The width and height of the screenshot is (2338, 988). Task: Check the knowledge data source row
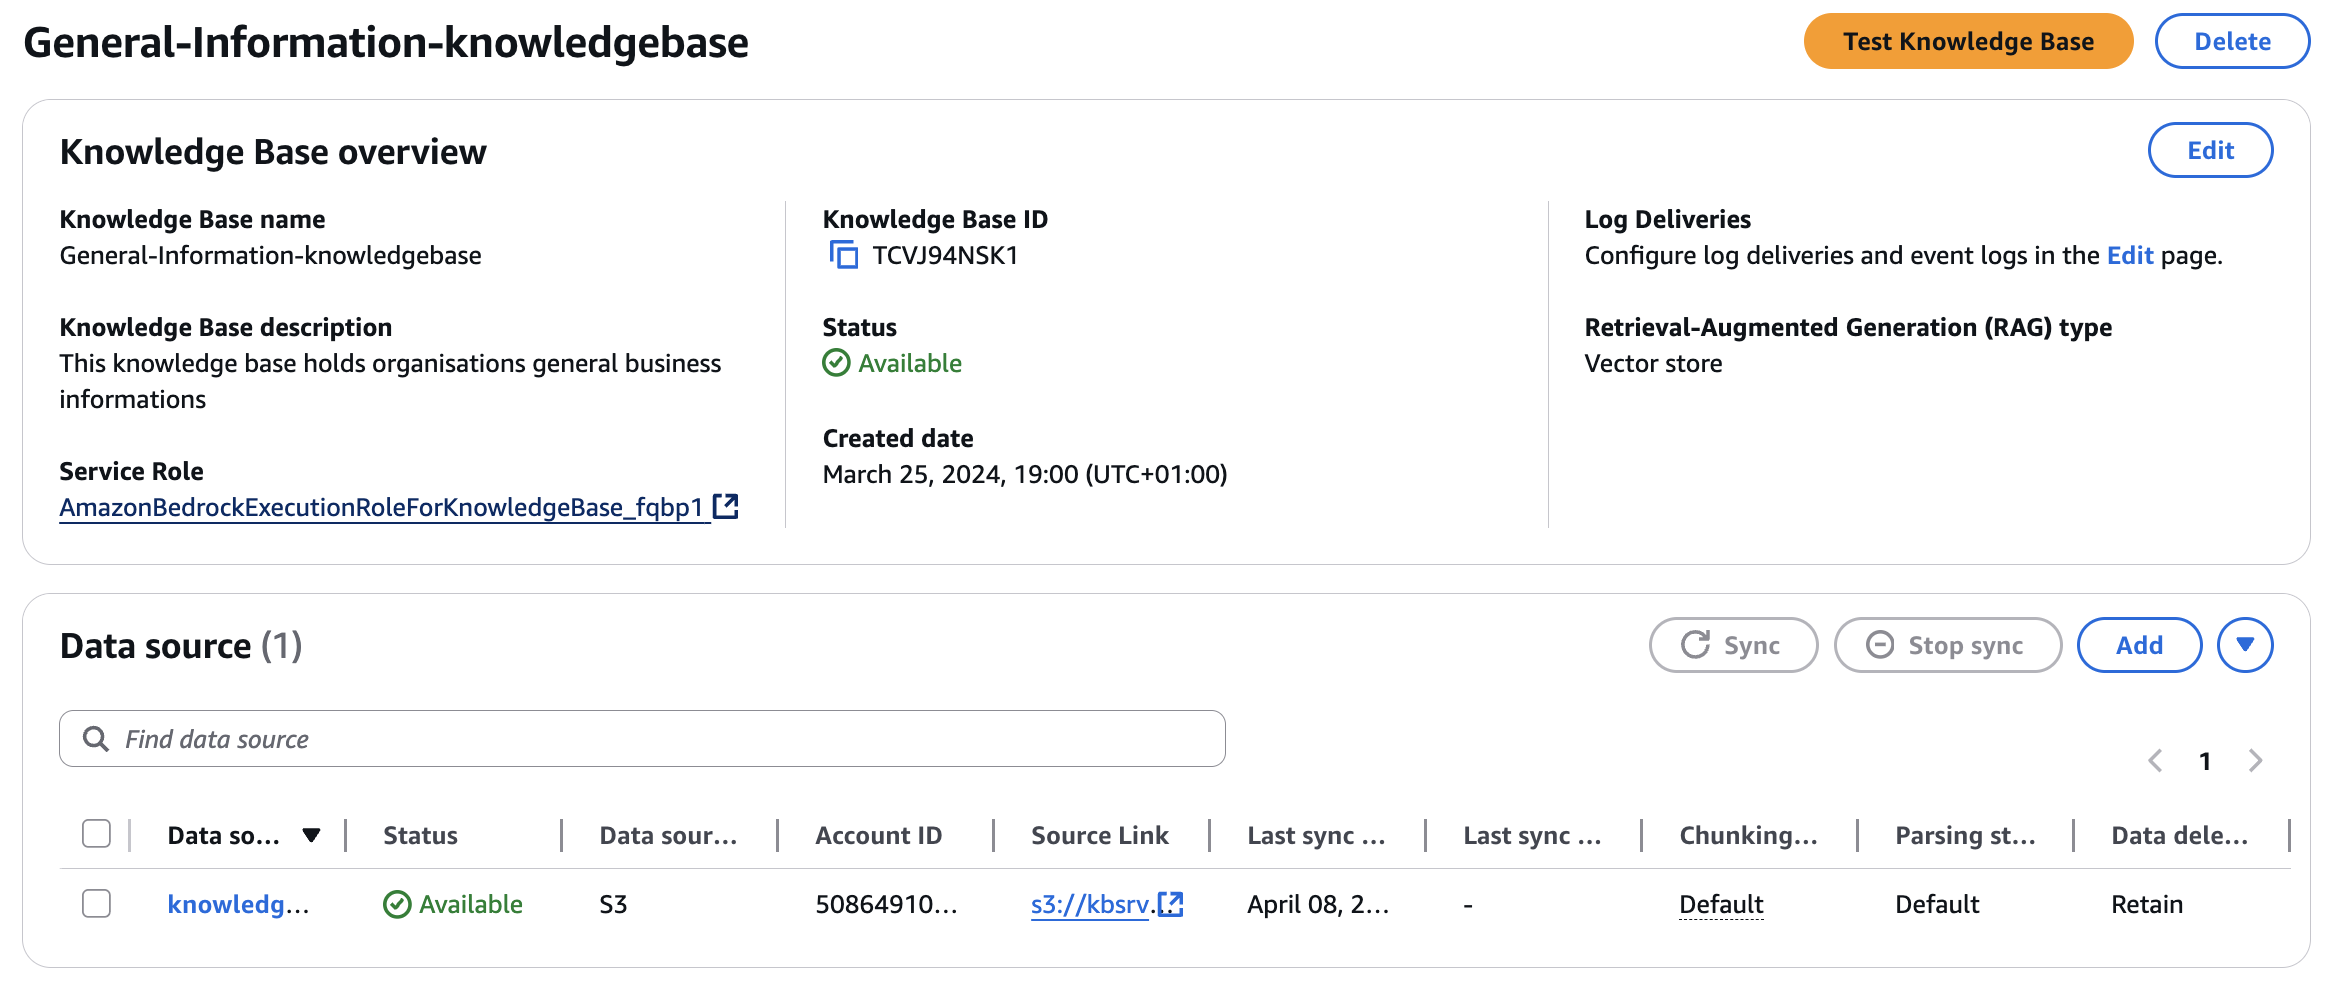97,904
